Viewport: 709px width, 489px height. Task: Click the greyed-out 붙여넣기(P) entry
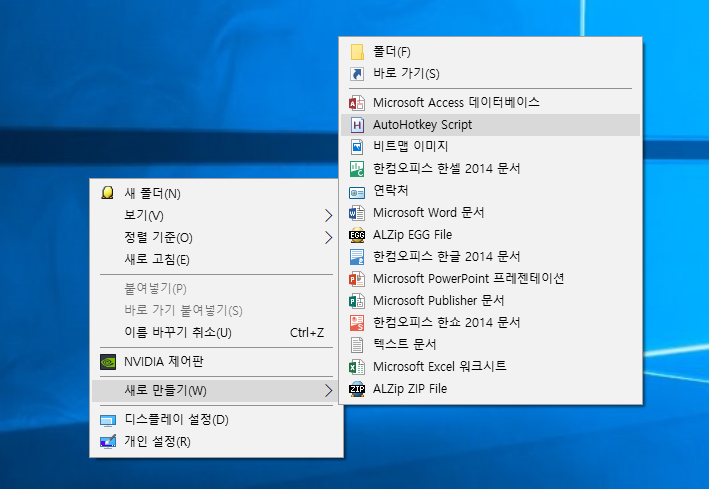tap(213, 289)
